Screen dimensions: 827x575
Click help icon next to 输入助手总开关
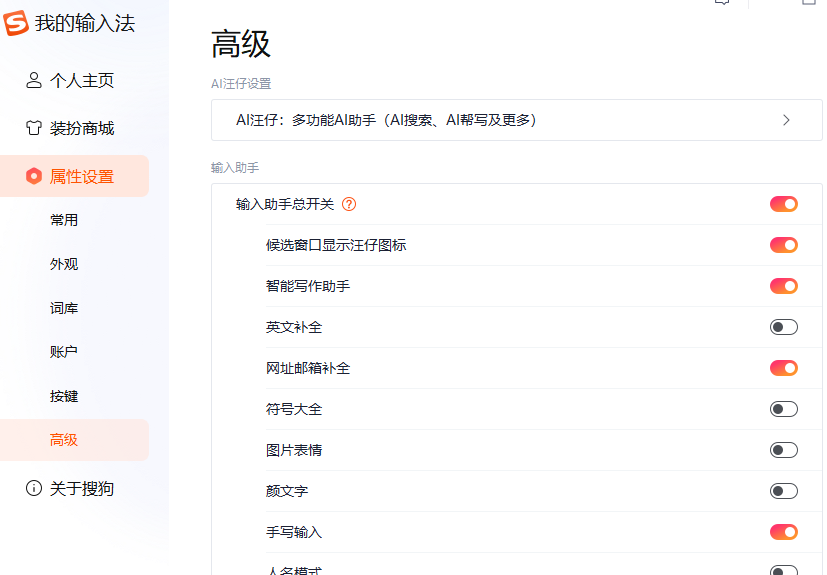coord(349,204)
